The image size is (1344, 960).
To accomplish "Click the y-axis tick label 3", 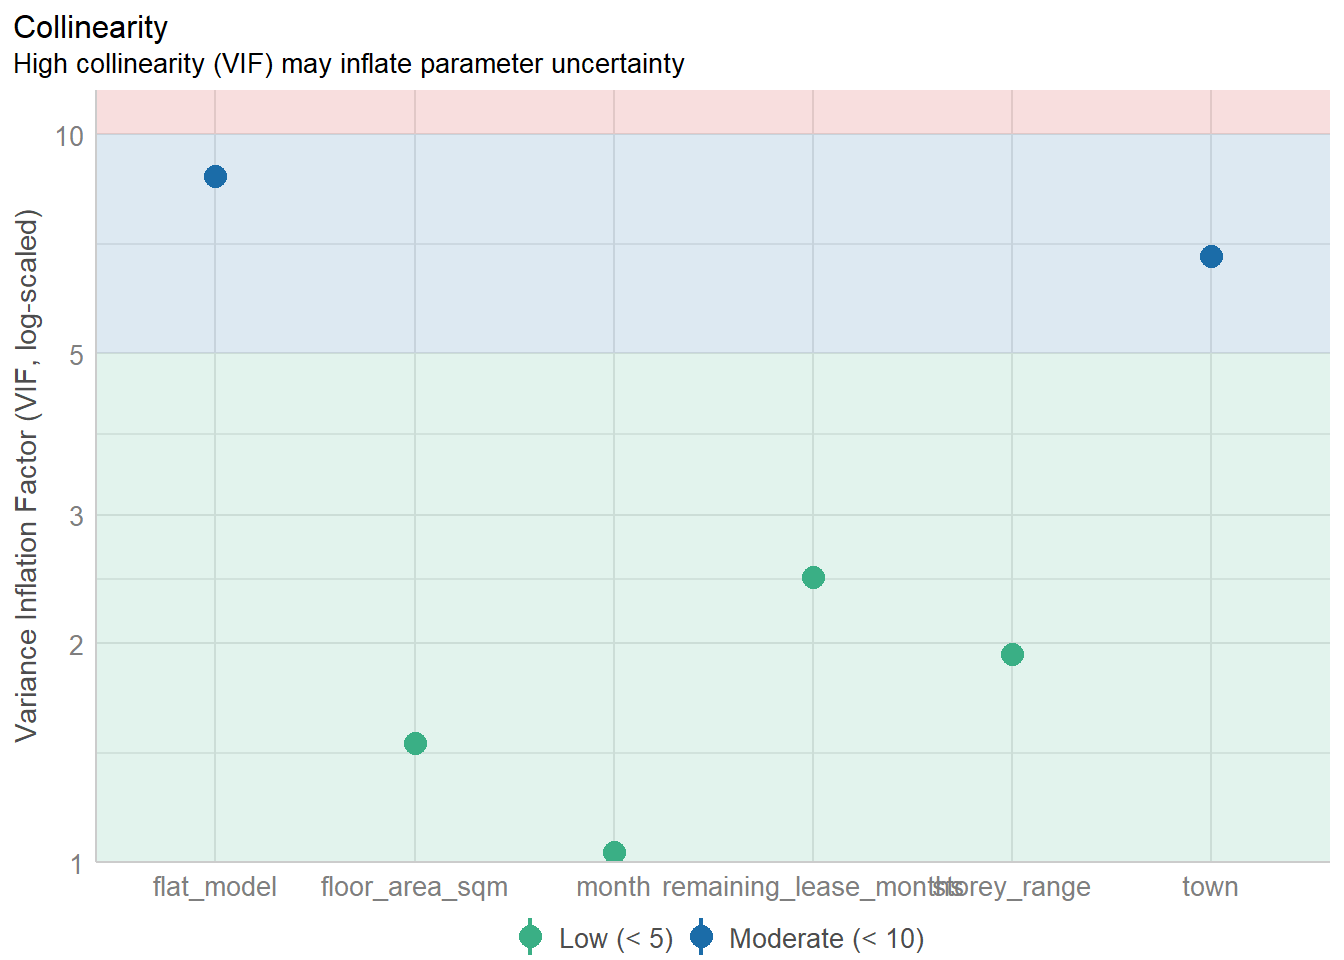I will pos(76,517).
